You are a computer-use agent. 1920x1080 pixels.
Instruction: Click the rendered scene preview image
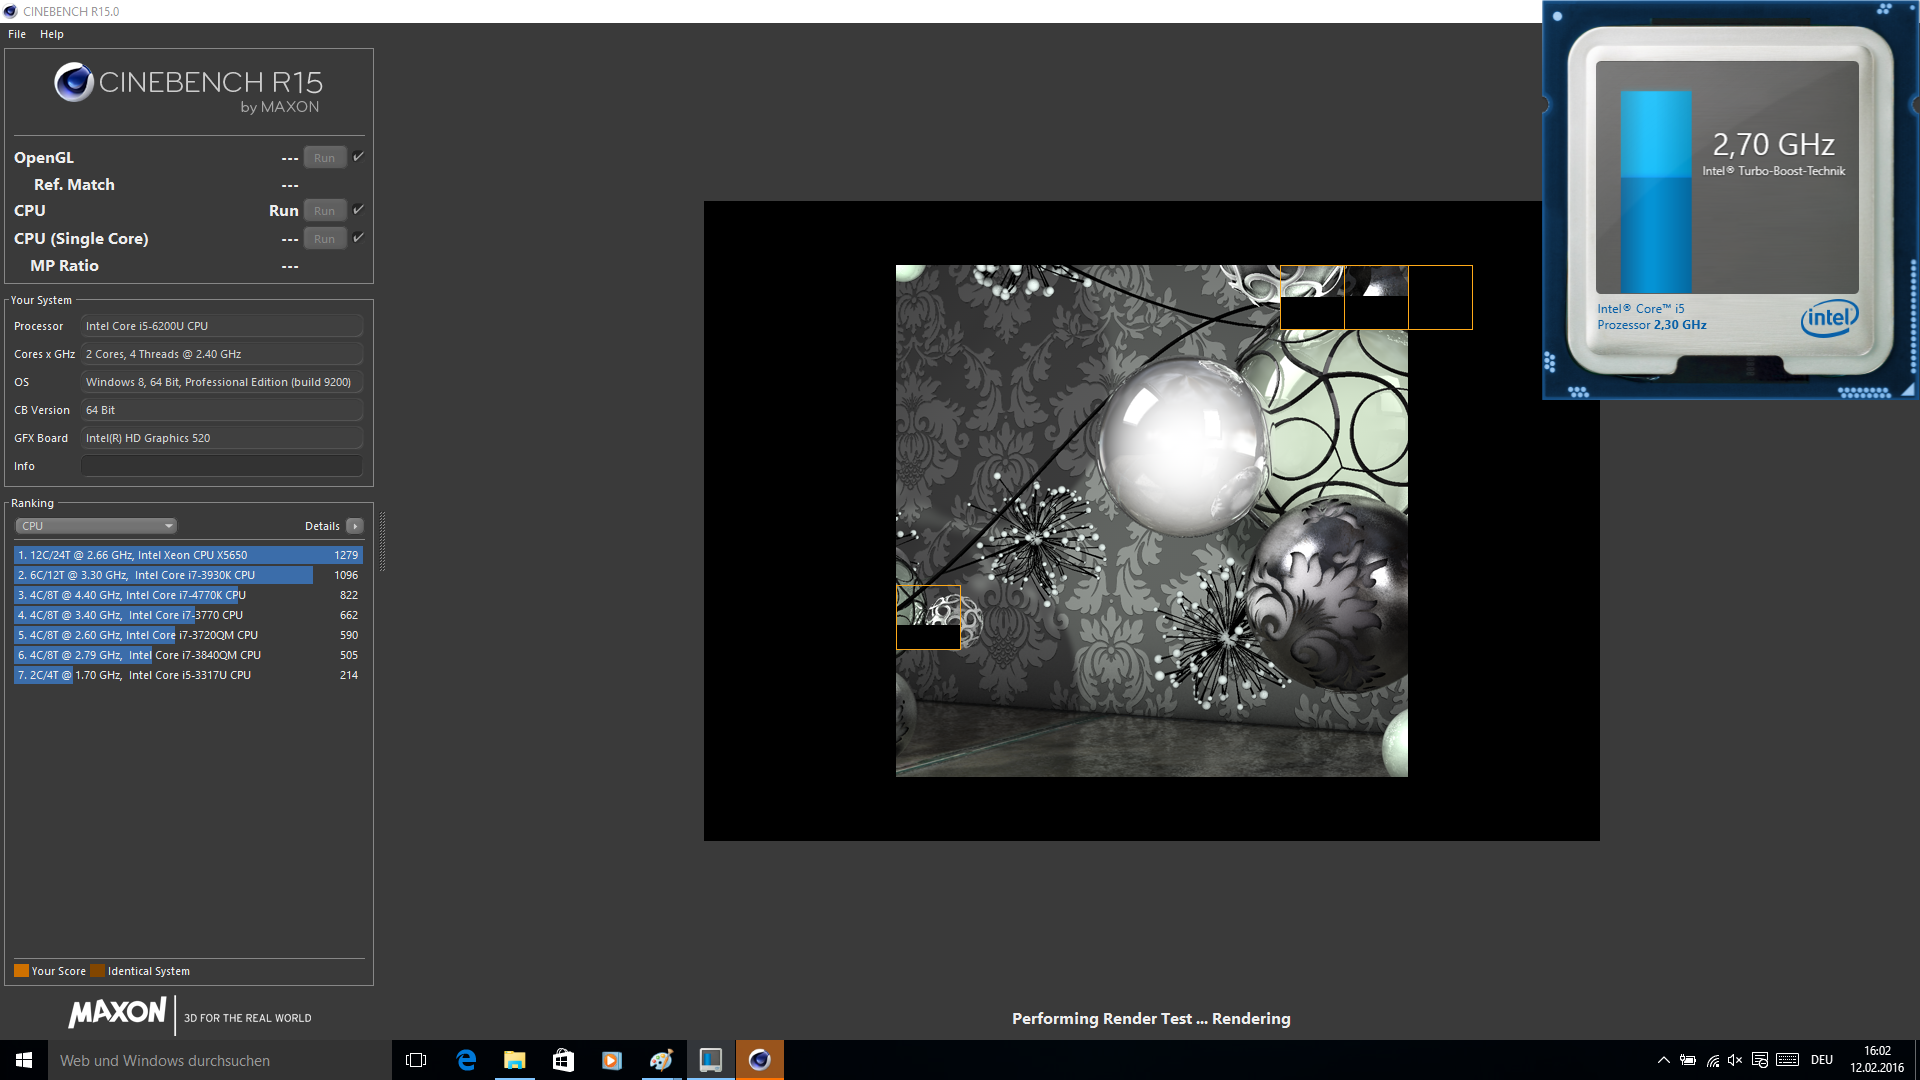1151,521
